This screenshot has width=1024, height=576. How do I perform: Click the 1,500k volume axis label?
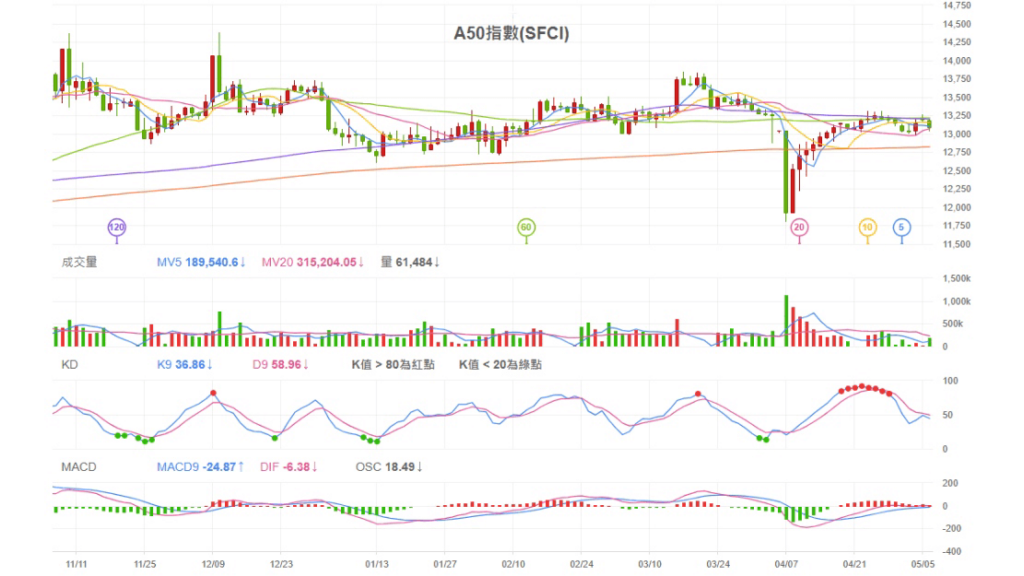(x=956, y=278)
